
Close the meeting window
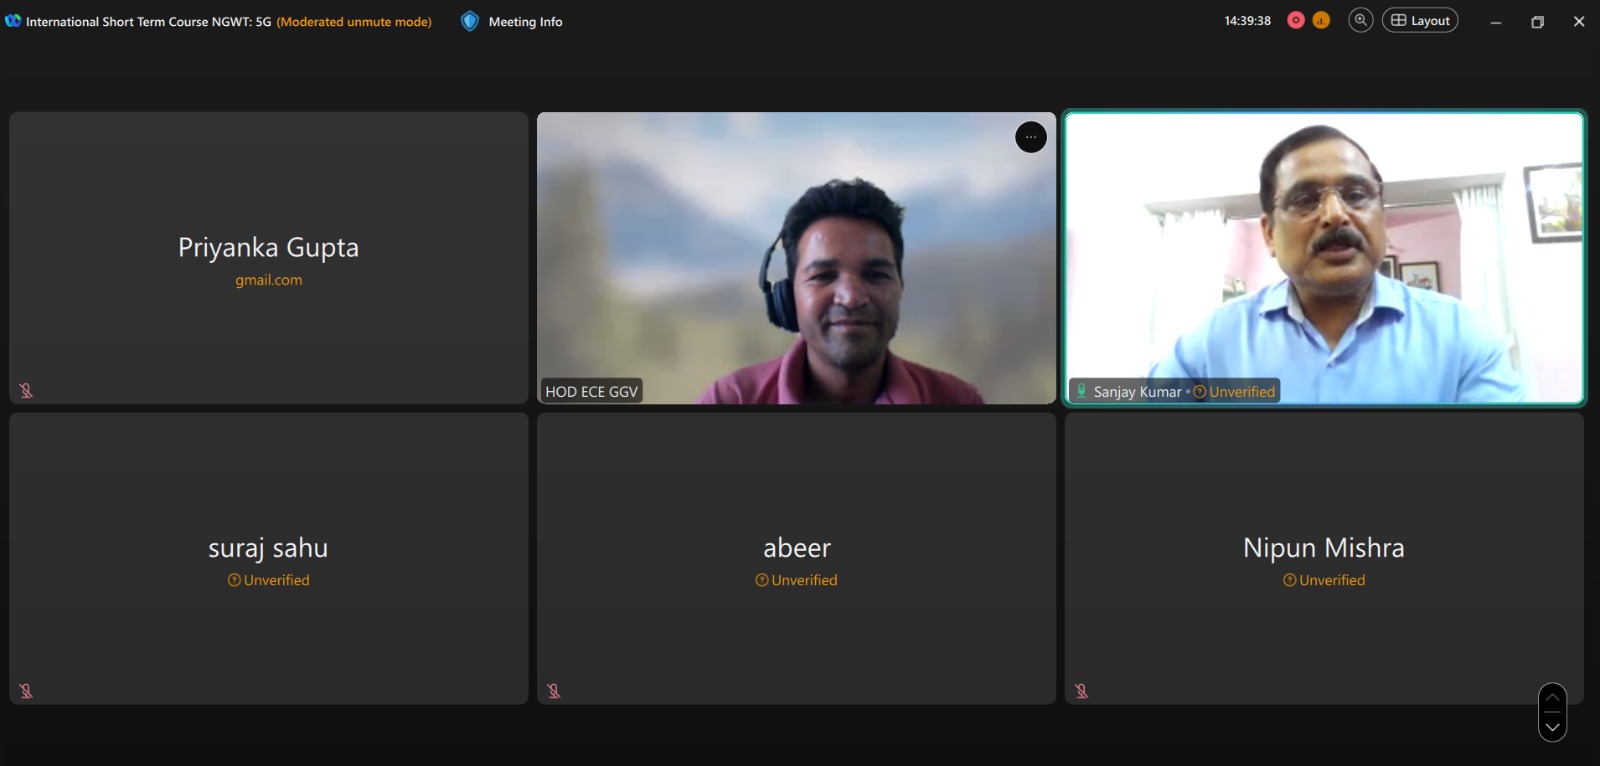(x=1579, y=21)
